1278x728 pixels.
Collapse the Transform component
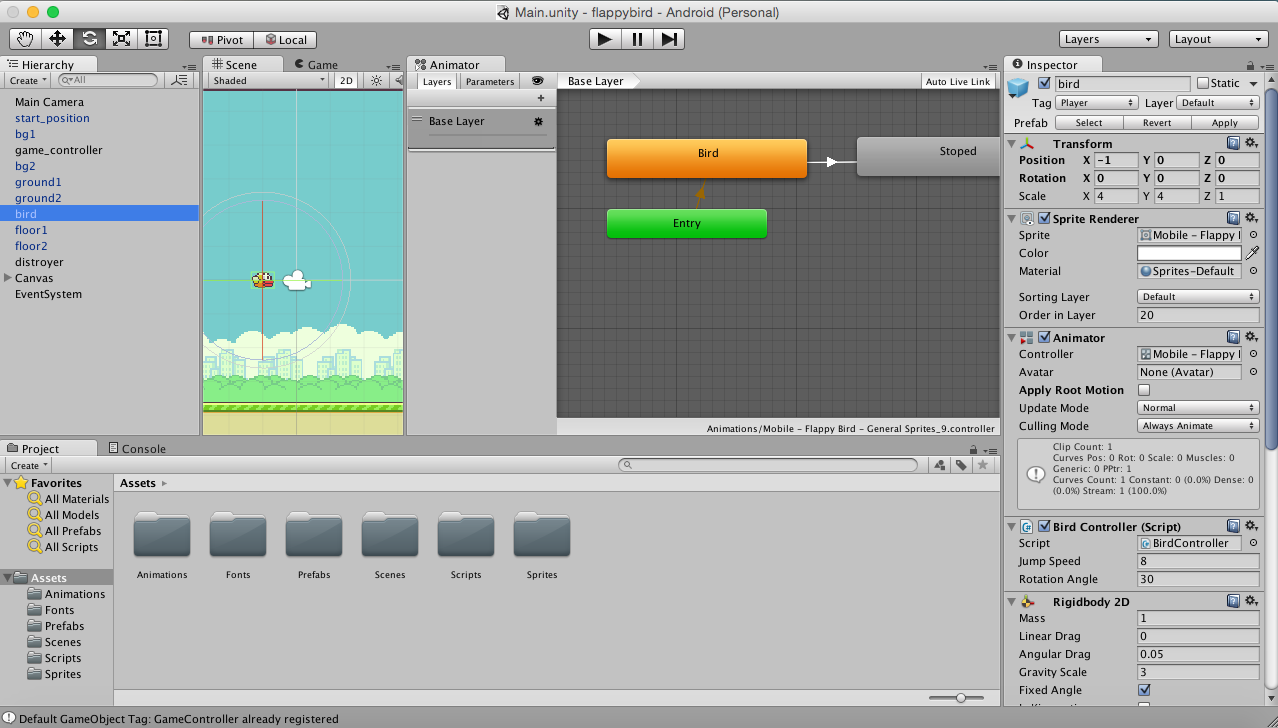pyautogui.click(x=1011, y=144)
